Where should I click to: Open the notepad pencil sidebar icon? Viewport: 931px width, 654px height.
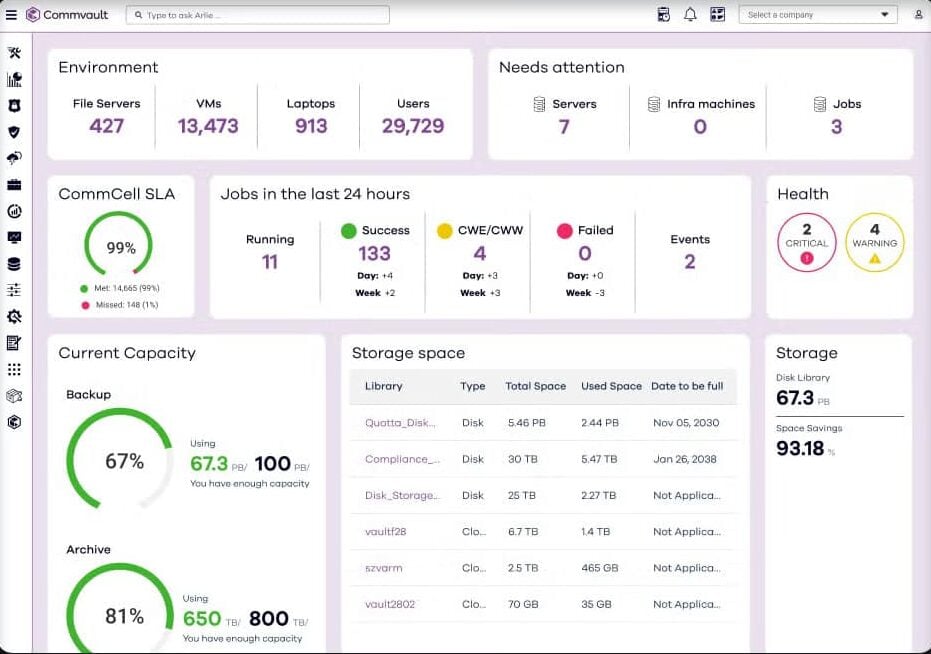[x=14, y=343]
